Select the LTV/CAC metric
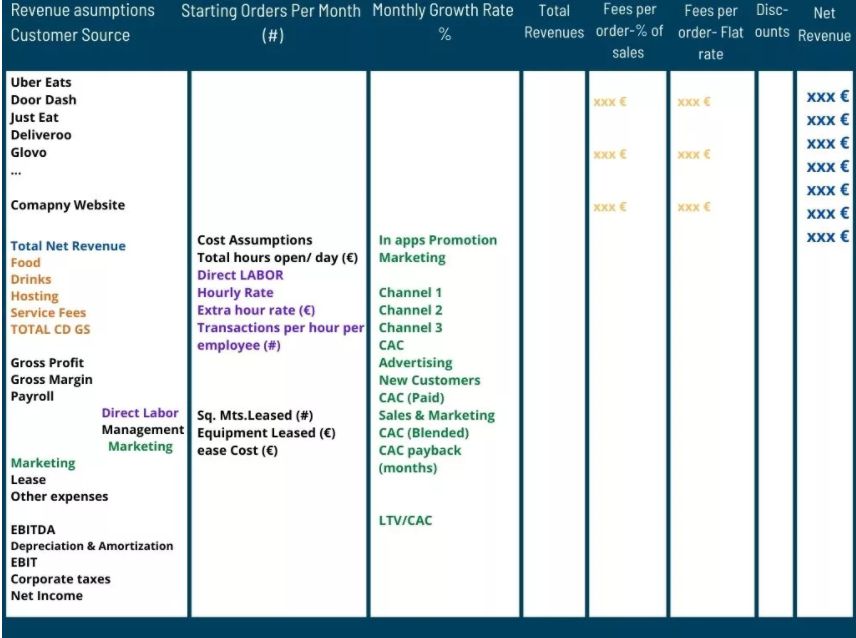This screenshot has width=856, height=638. click(405, 520)
